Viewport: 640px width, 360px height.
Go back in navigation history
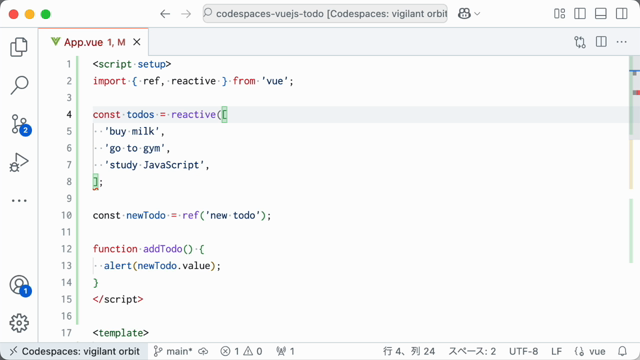tap(165, 14)
